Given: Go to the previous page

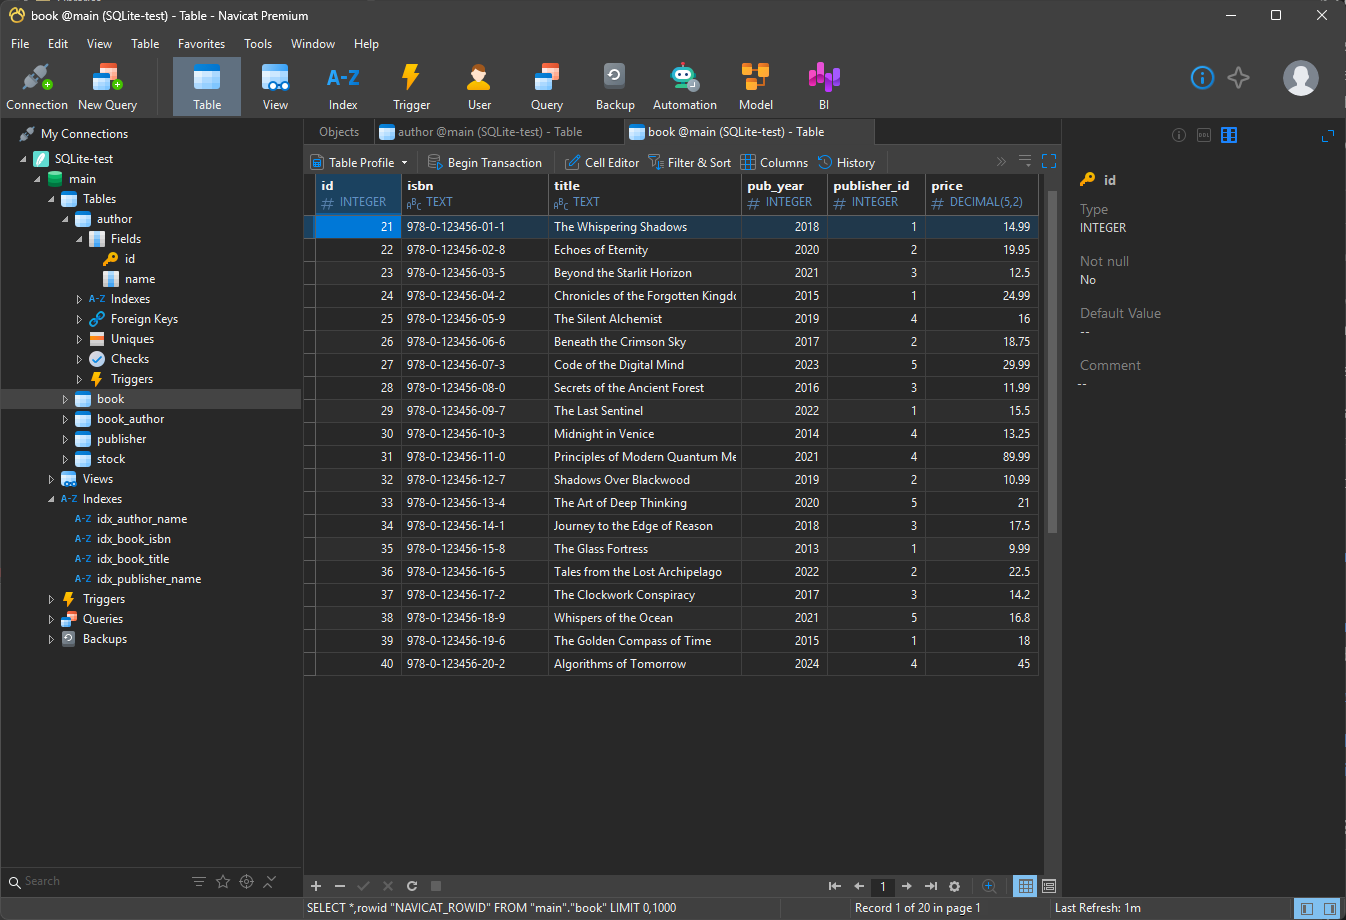Looking at the screenshot, I should pos(859,886).
